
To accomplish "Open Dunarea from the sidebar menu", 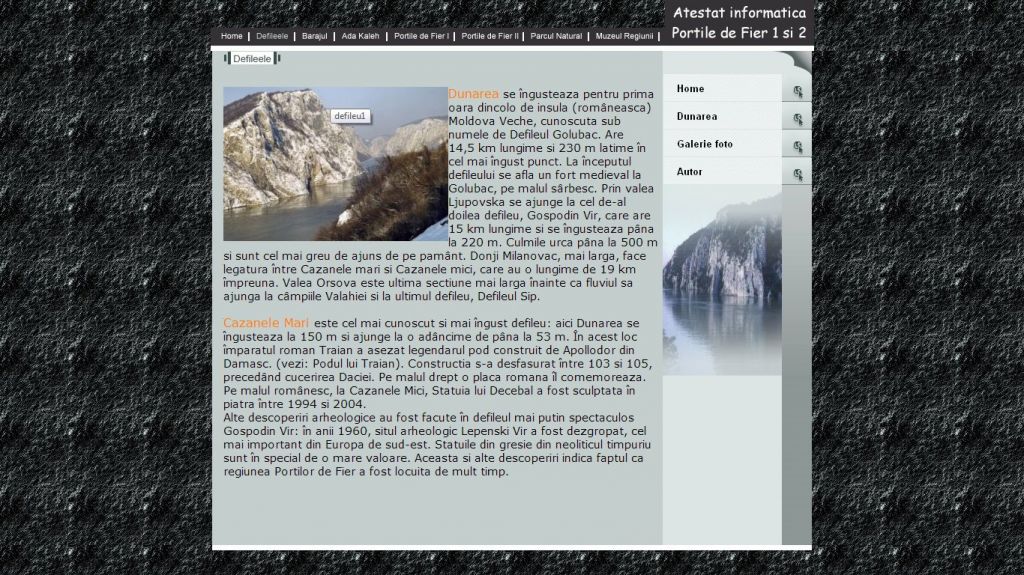I will 696,117.
